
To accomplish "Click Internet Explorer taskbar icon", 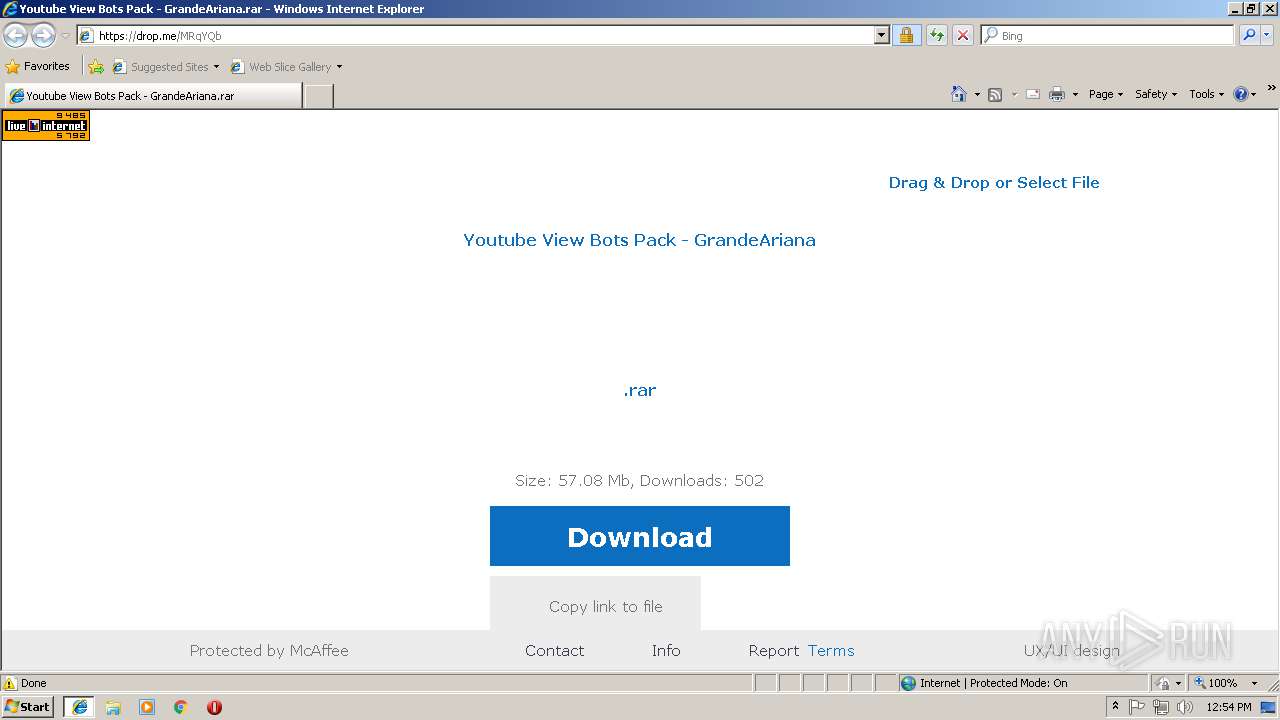I will [x=79, y=707].
